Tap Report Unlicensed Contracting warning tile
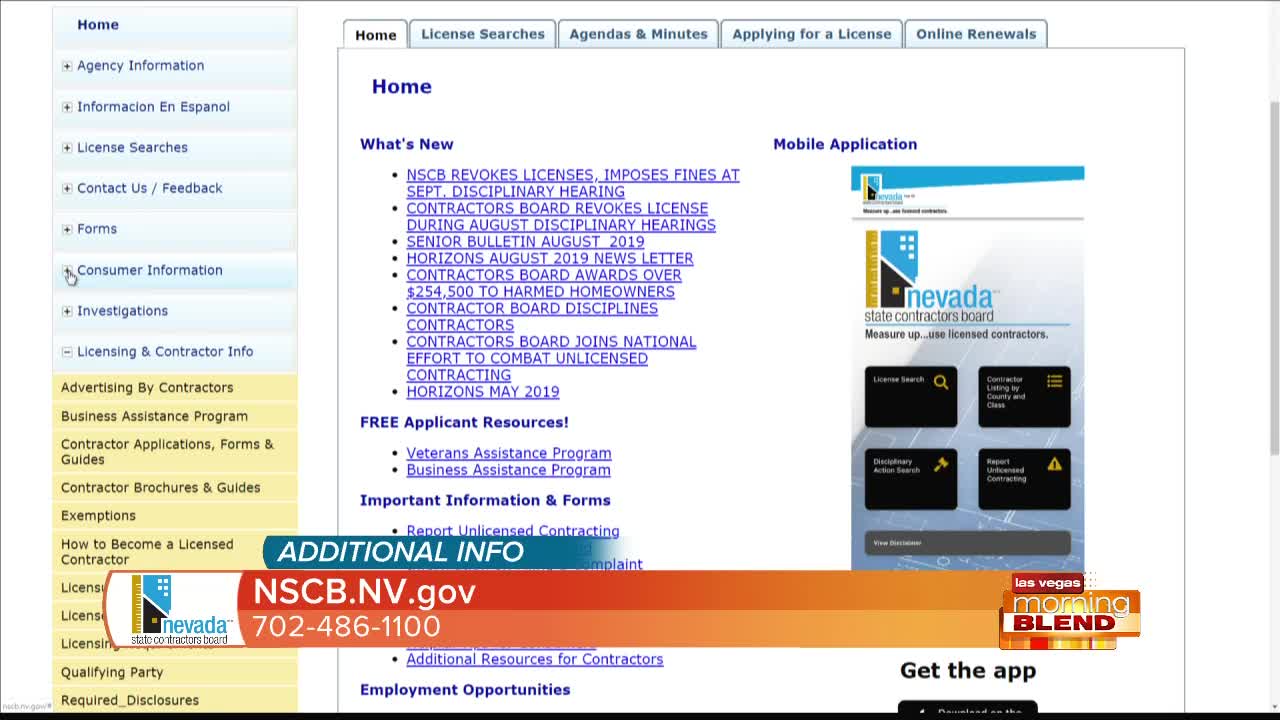The image size is (1280, 720). tap(1024, 479)
